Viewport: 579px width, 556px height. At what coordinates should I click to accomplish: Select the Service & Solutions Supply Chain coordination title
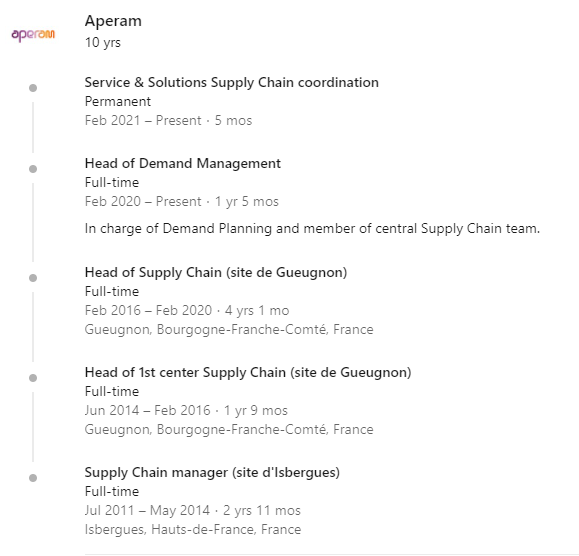point(232,83)
